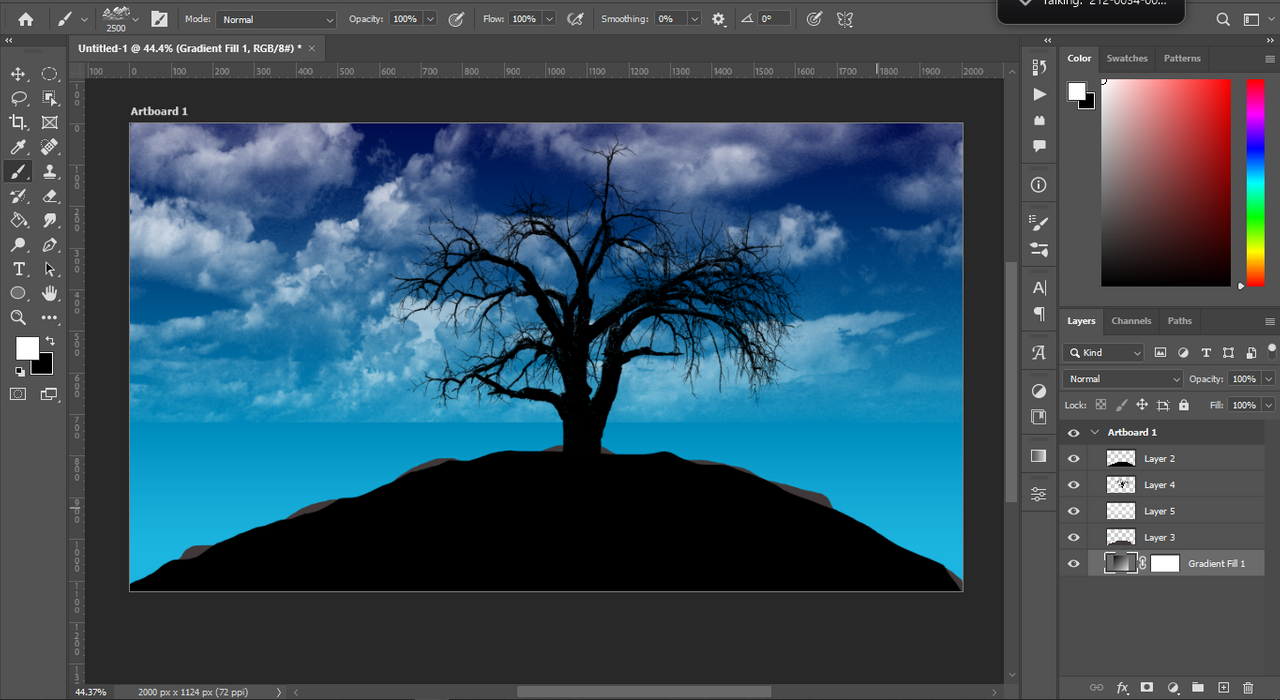Switch to the Channels tab

(1131, 321)
